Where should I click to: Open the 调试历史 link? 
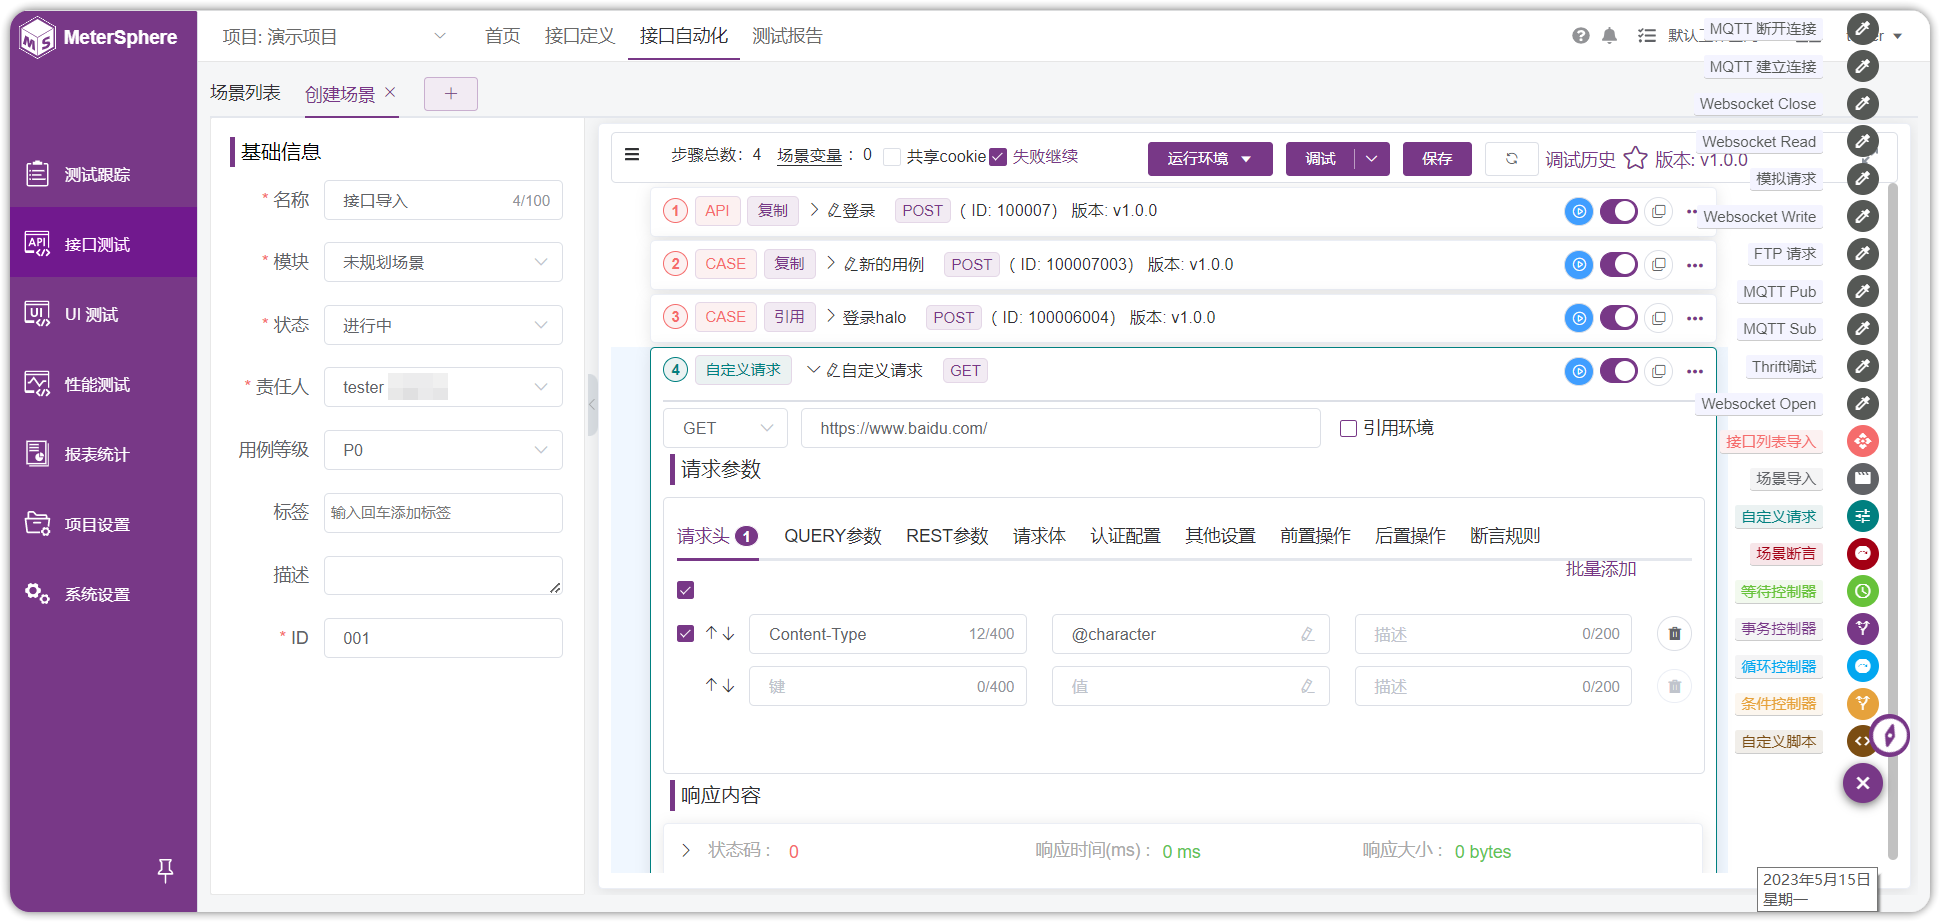1580,159
